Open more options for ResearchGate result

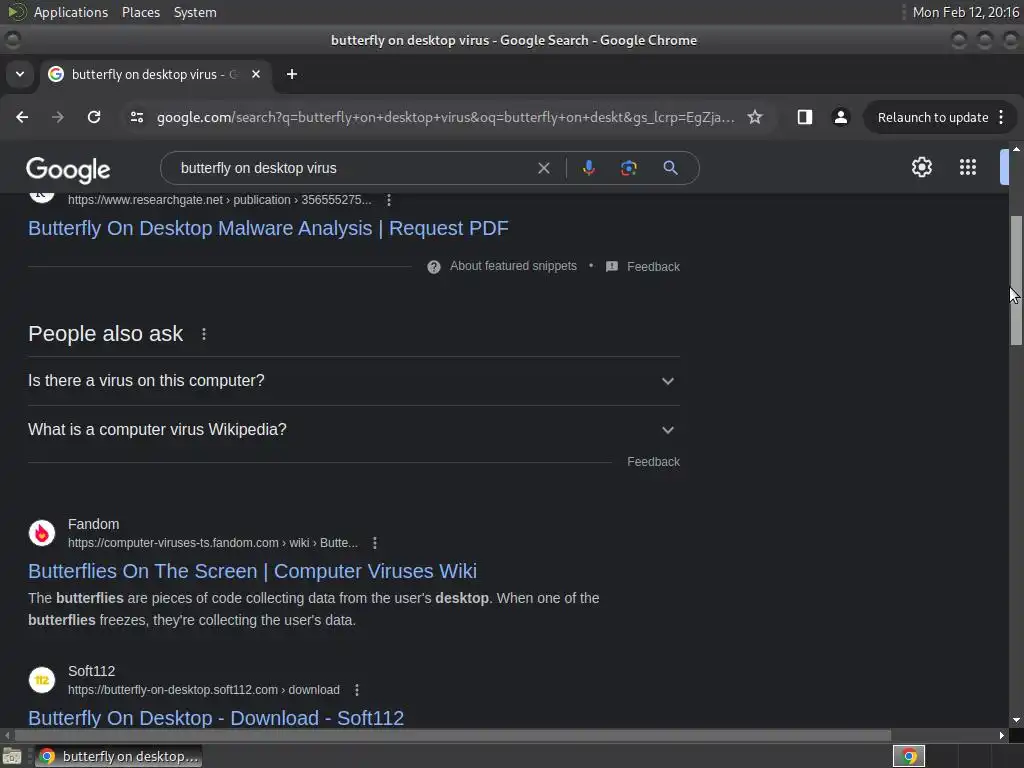pos(389,200)
